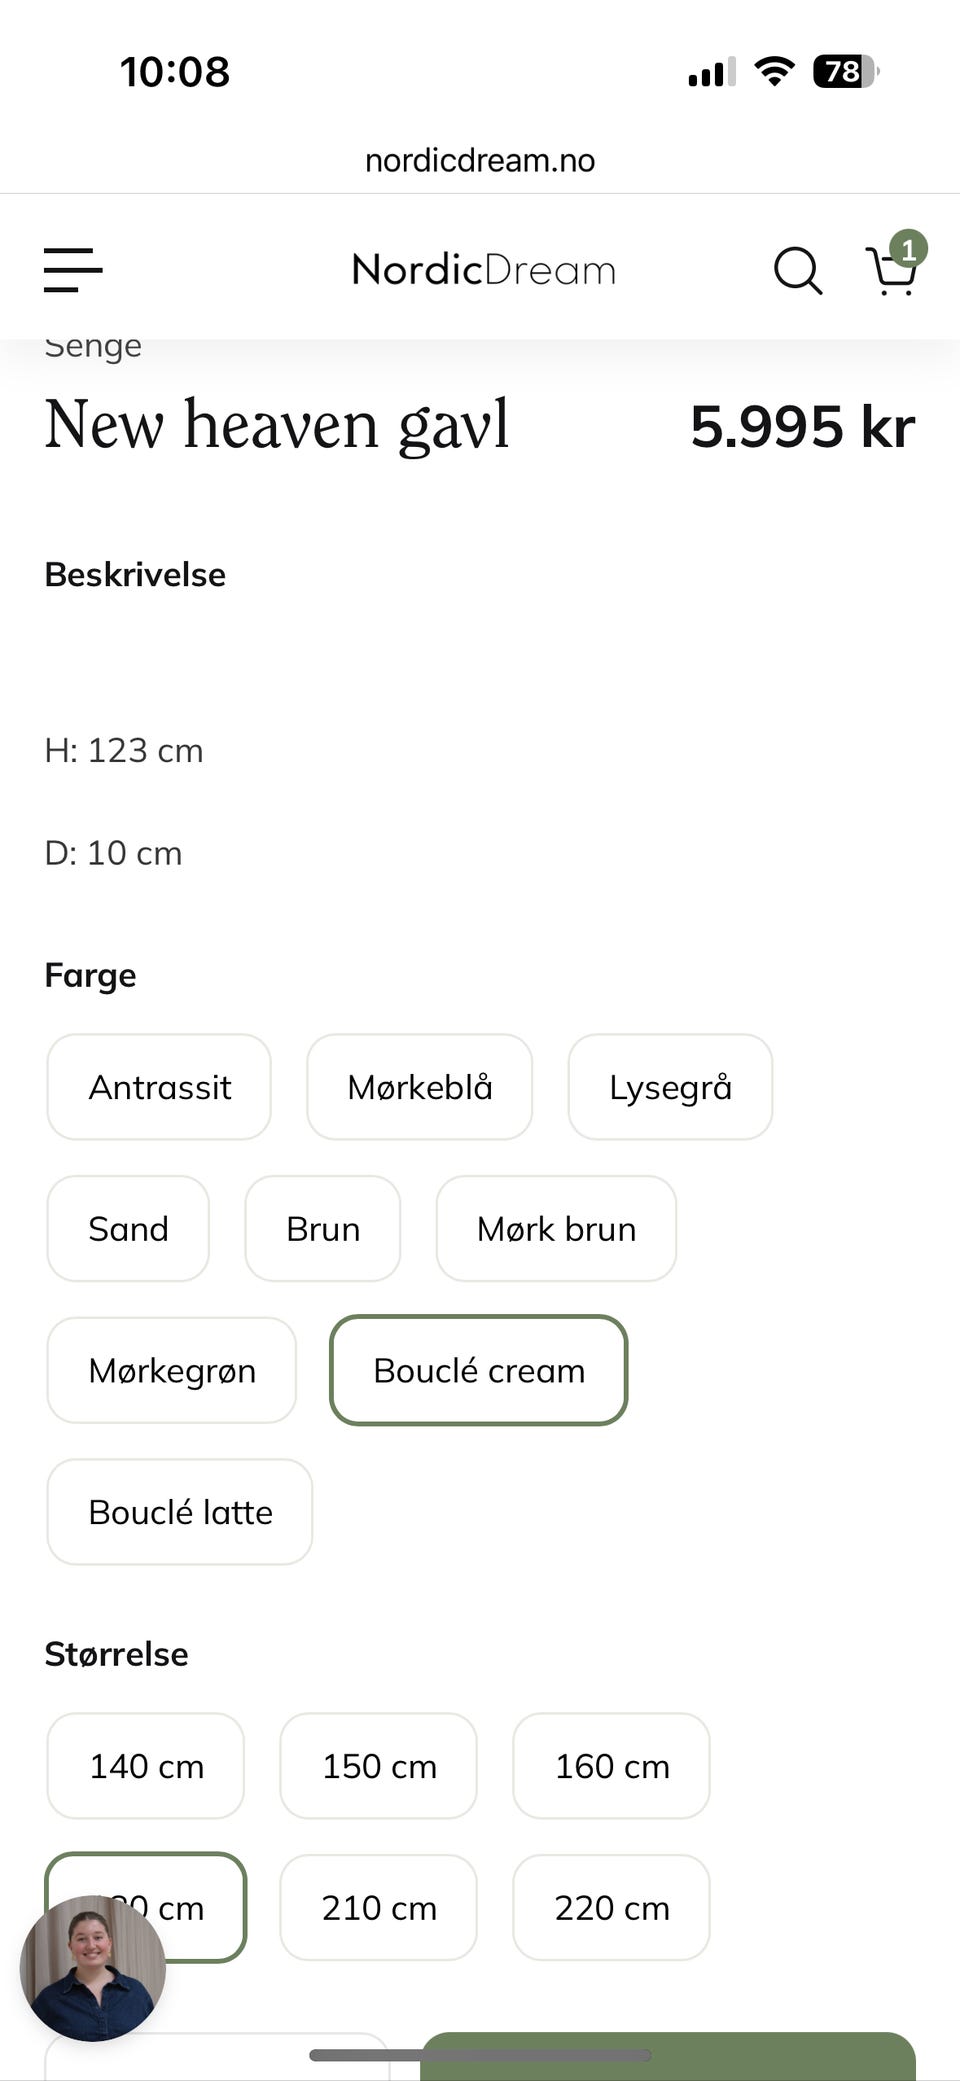This screenshot has height=2081, width=960.
Task: Choose Mørkeblå as the color
Action: 419,1087
